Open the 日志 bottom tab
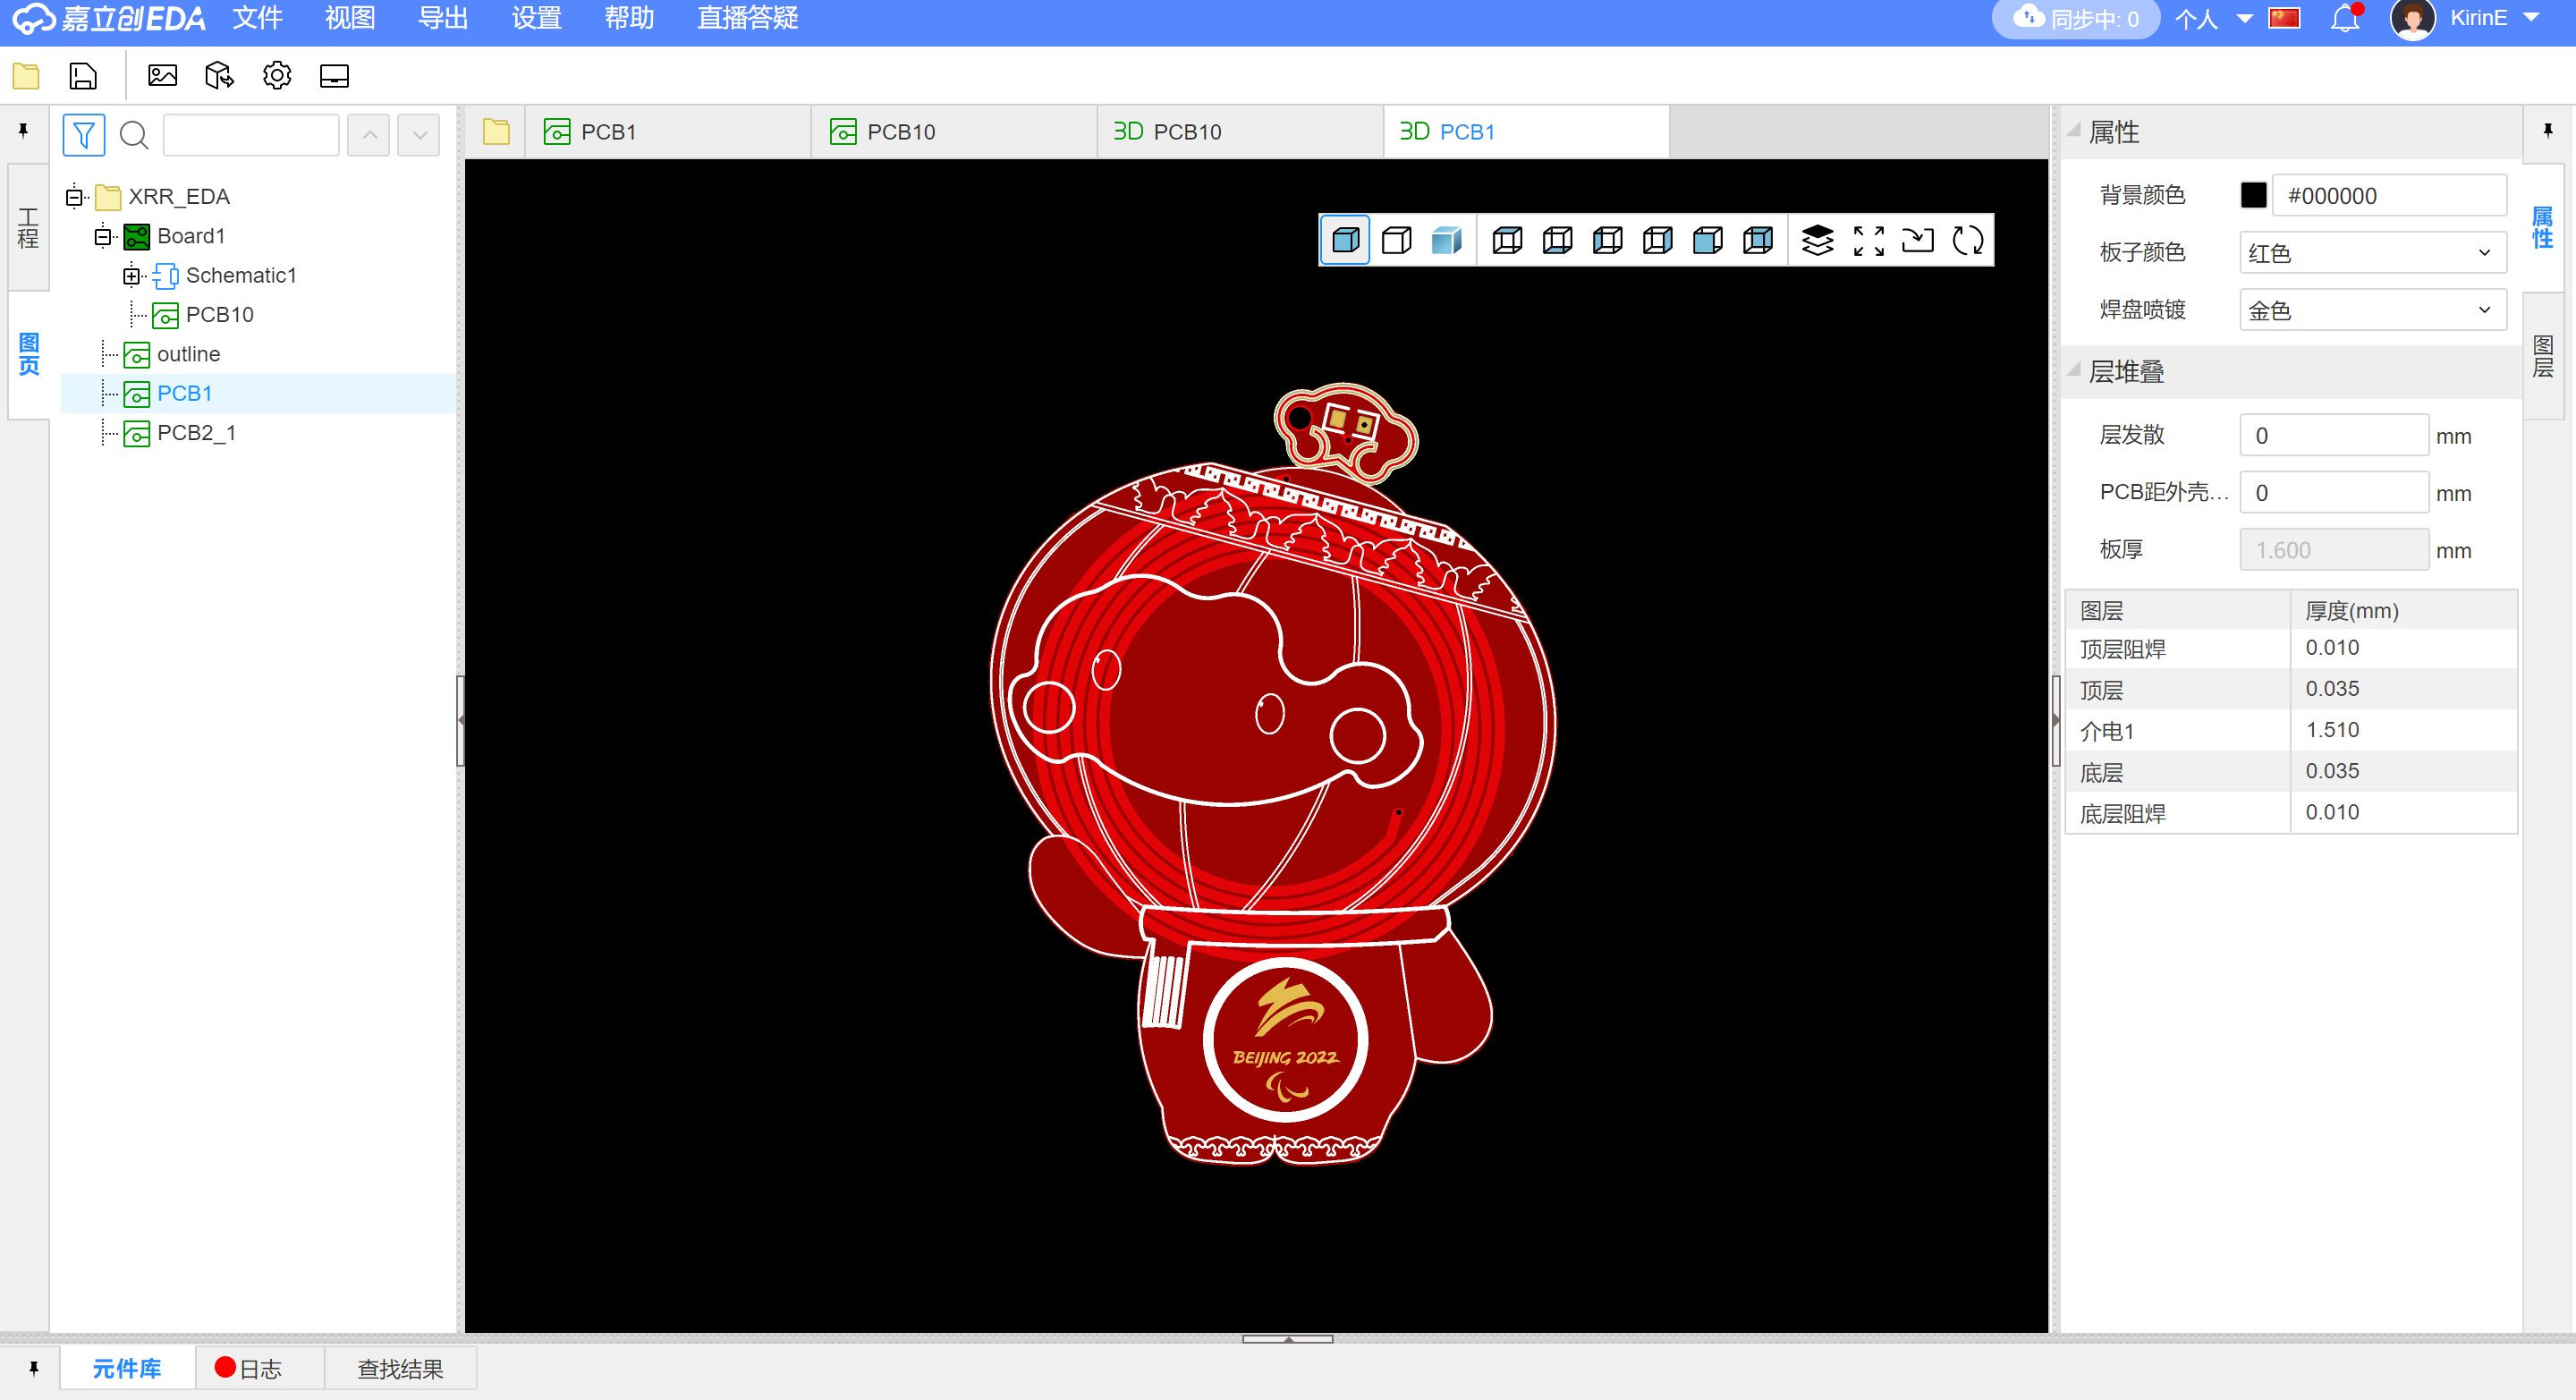Viewport: 2576px width, 1400px height. tap(259, 1368)
